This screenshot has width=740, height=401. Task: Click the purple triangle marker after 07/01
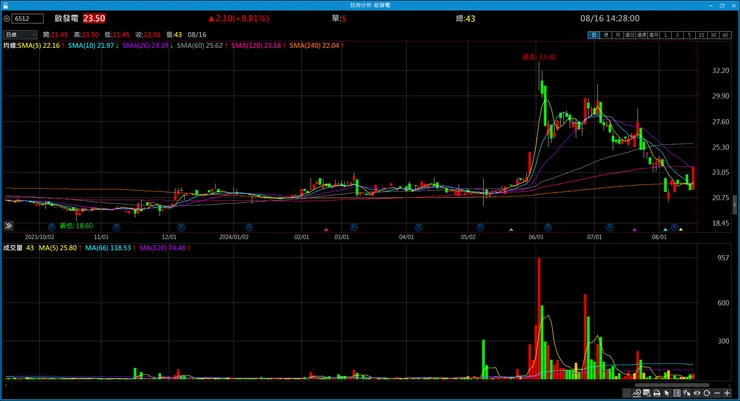[x=634, y=230]
